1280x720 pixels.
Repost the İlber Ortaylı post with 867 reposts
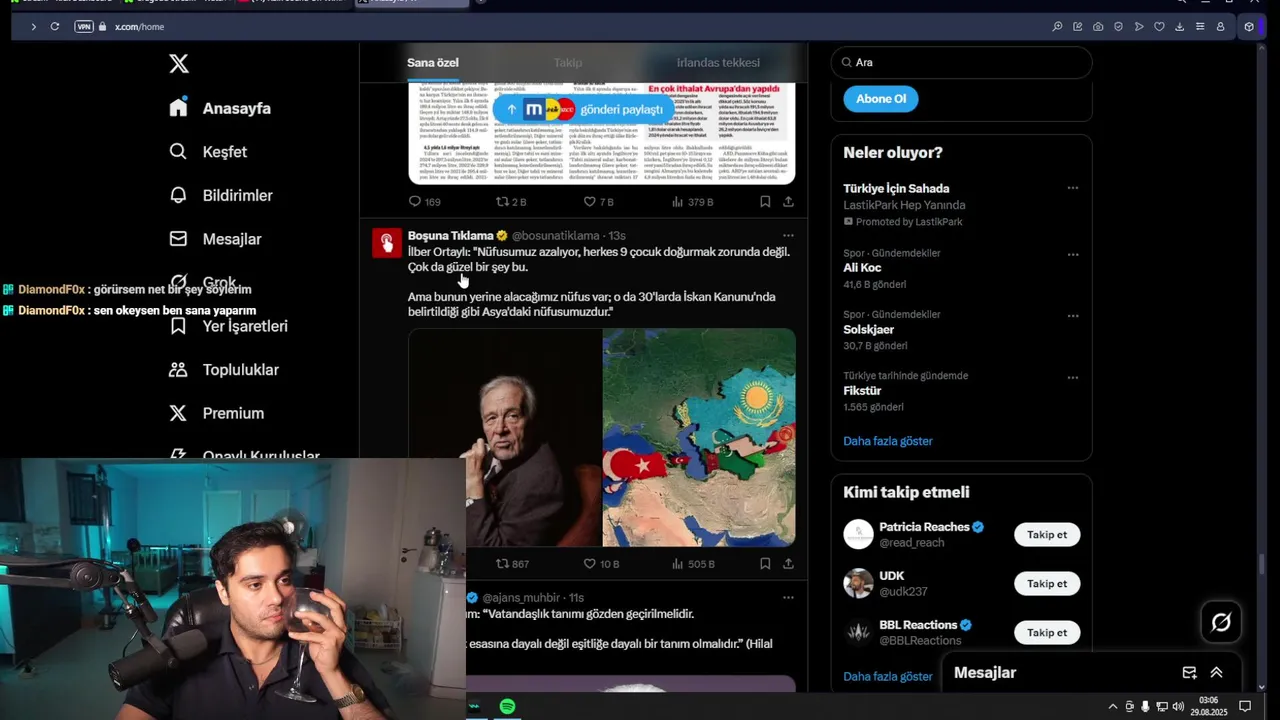[513, 564]
